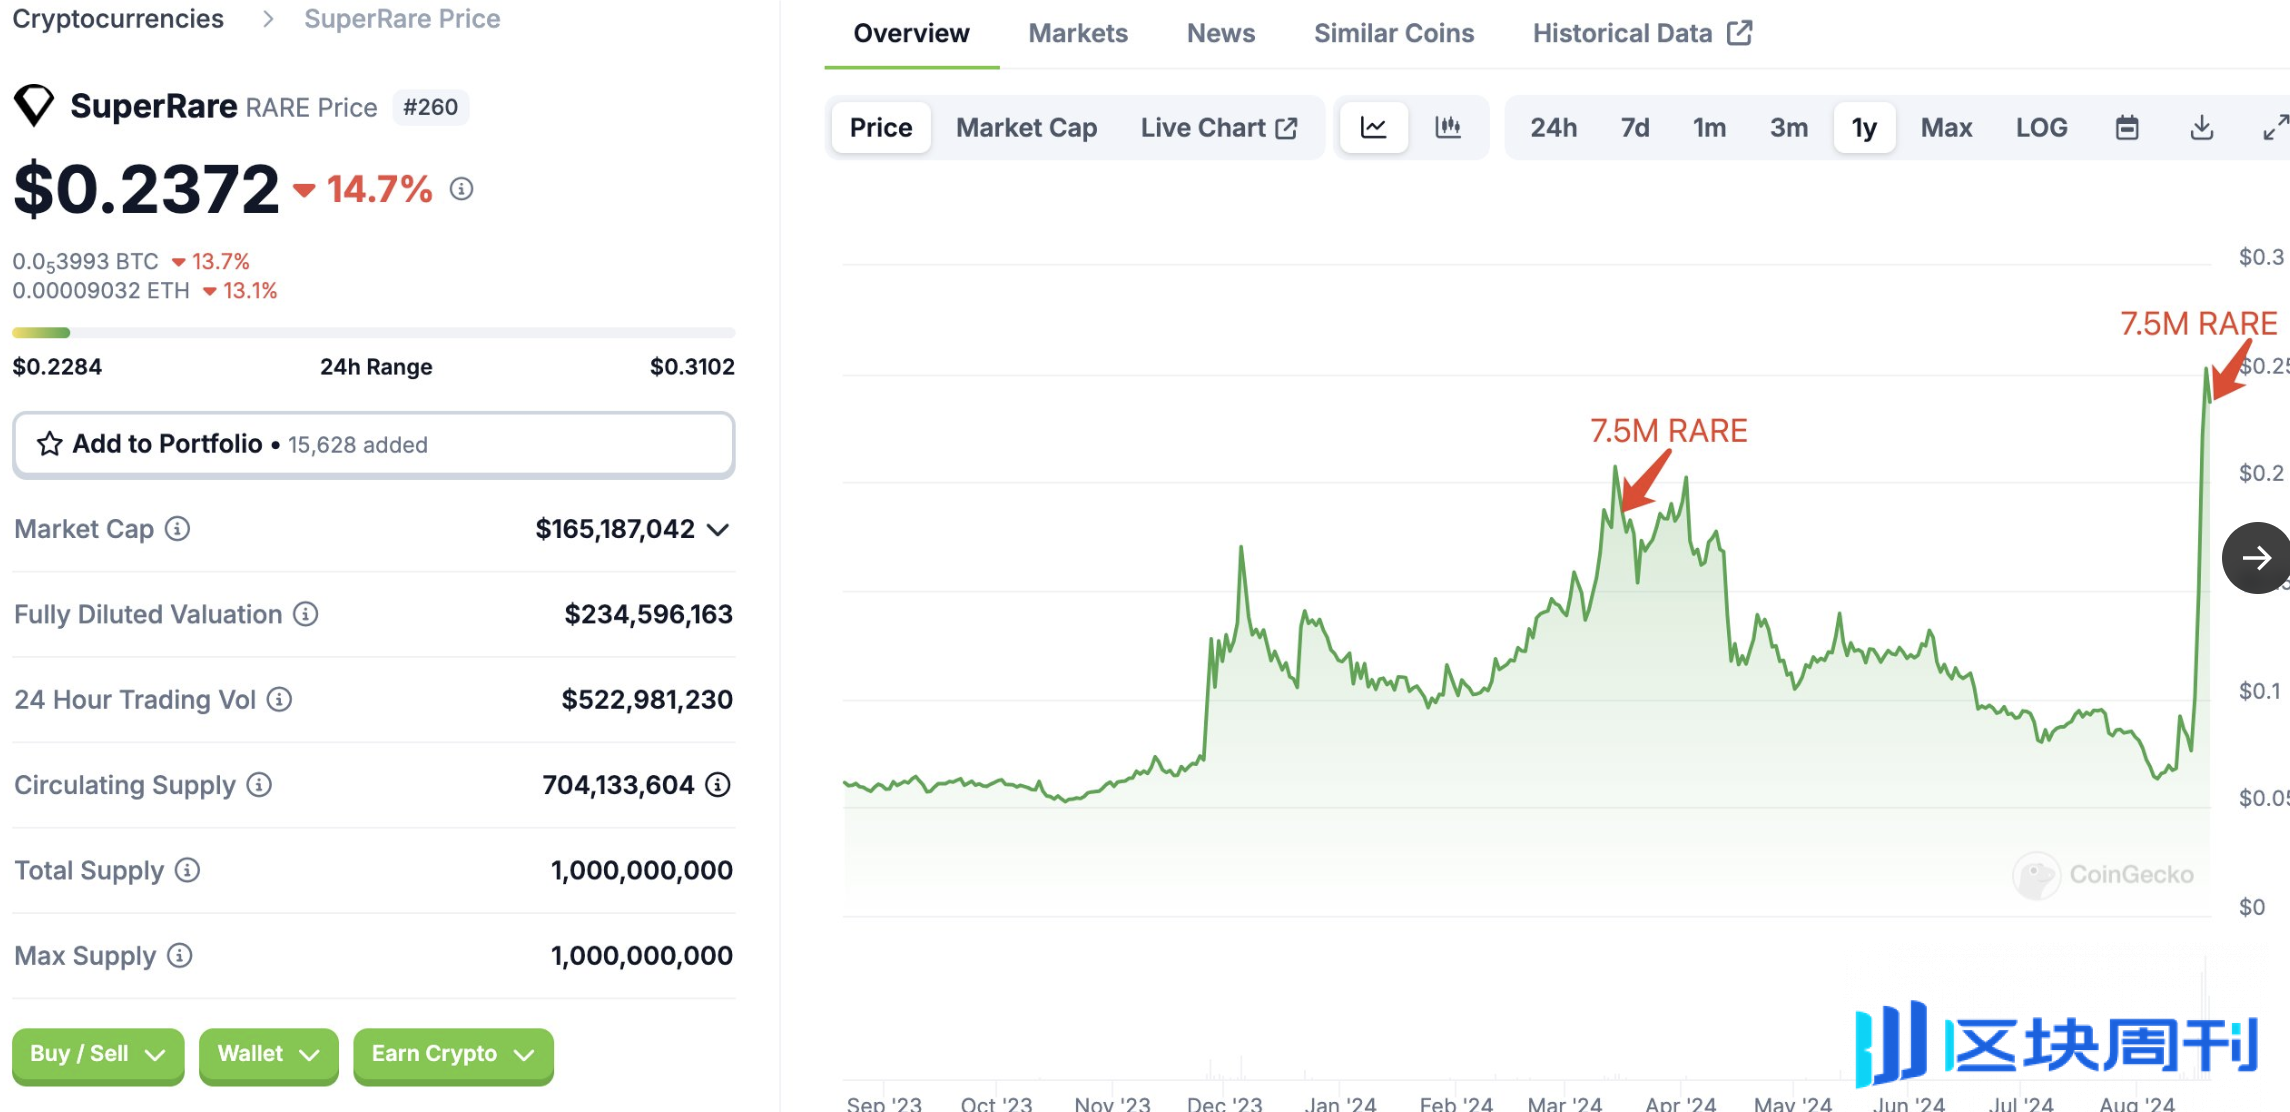Click the right arrow circle button
Screen dimensions: 2290x1112
tap(2256, 558)
